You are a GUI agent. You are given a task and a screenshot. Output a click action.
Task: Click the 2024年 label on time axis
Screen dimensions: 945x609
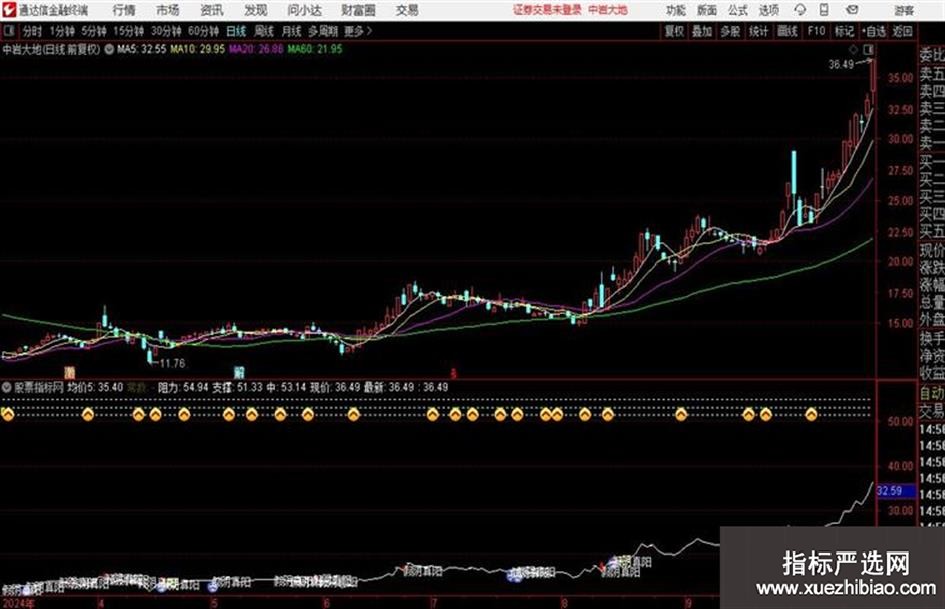pyautogui.click(x=19, y=603)
